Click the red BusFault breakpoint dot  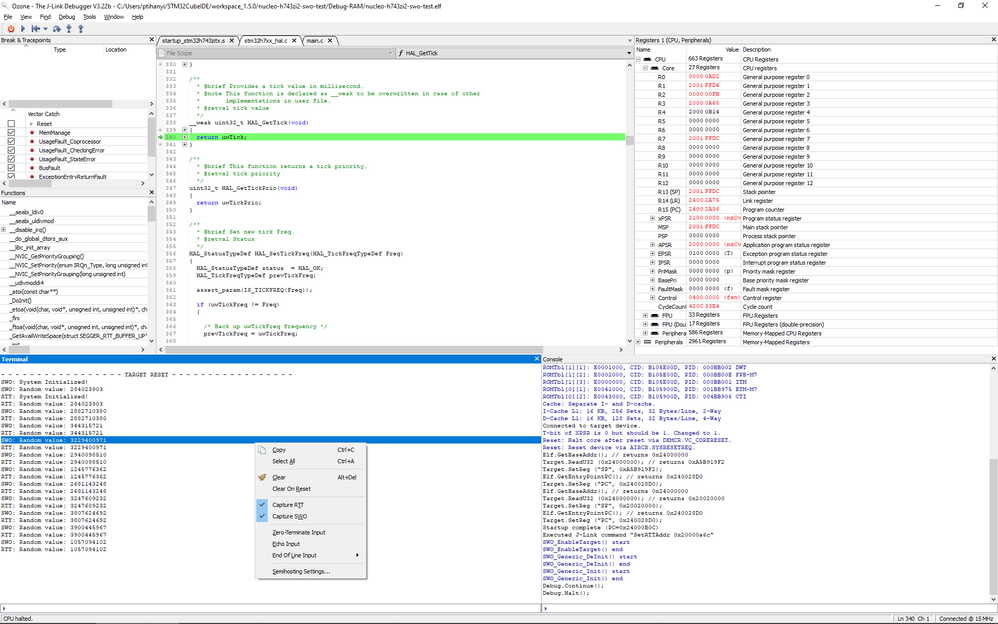click(x=32, y=168)
